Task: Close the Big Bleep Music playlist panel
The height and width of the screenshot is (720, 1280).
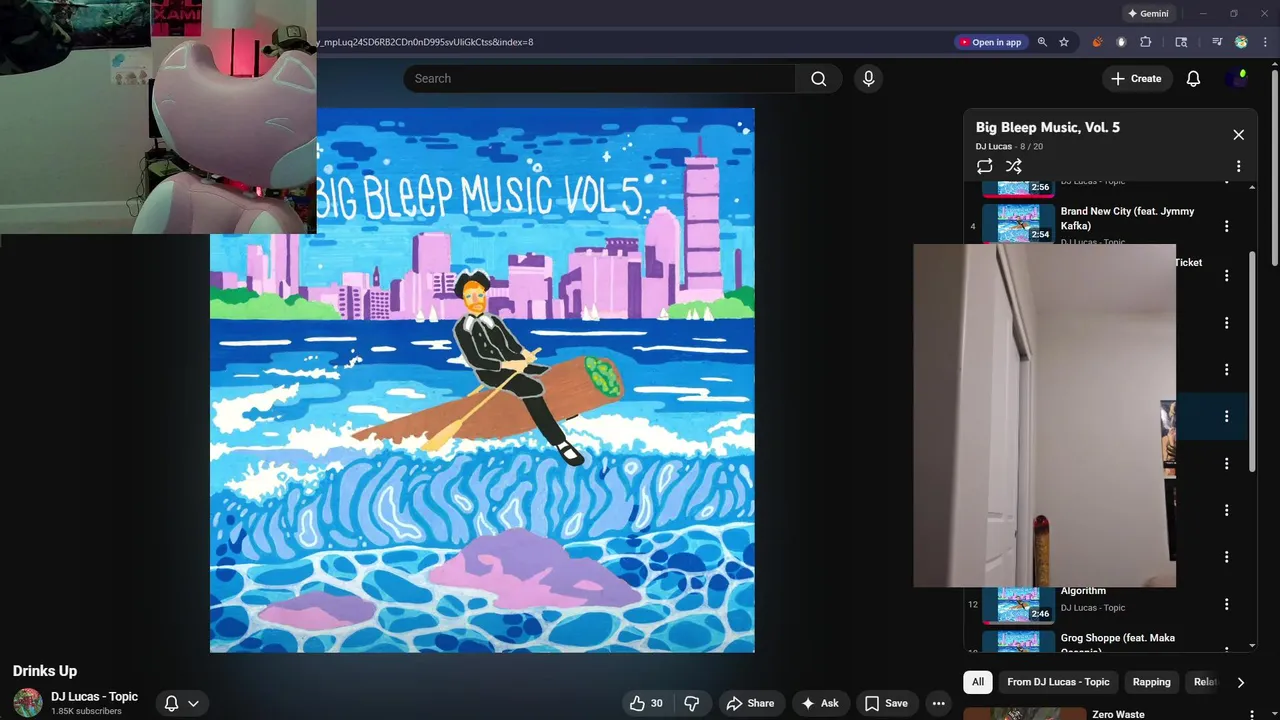Action: coord(1238,135)
